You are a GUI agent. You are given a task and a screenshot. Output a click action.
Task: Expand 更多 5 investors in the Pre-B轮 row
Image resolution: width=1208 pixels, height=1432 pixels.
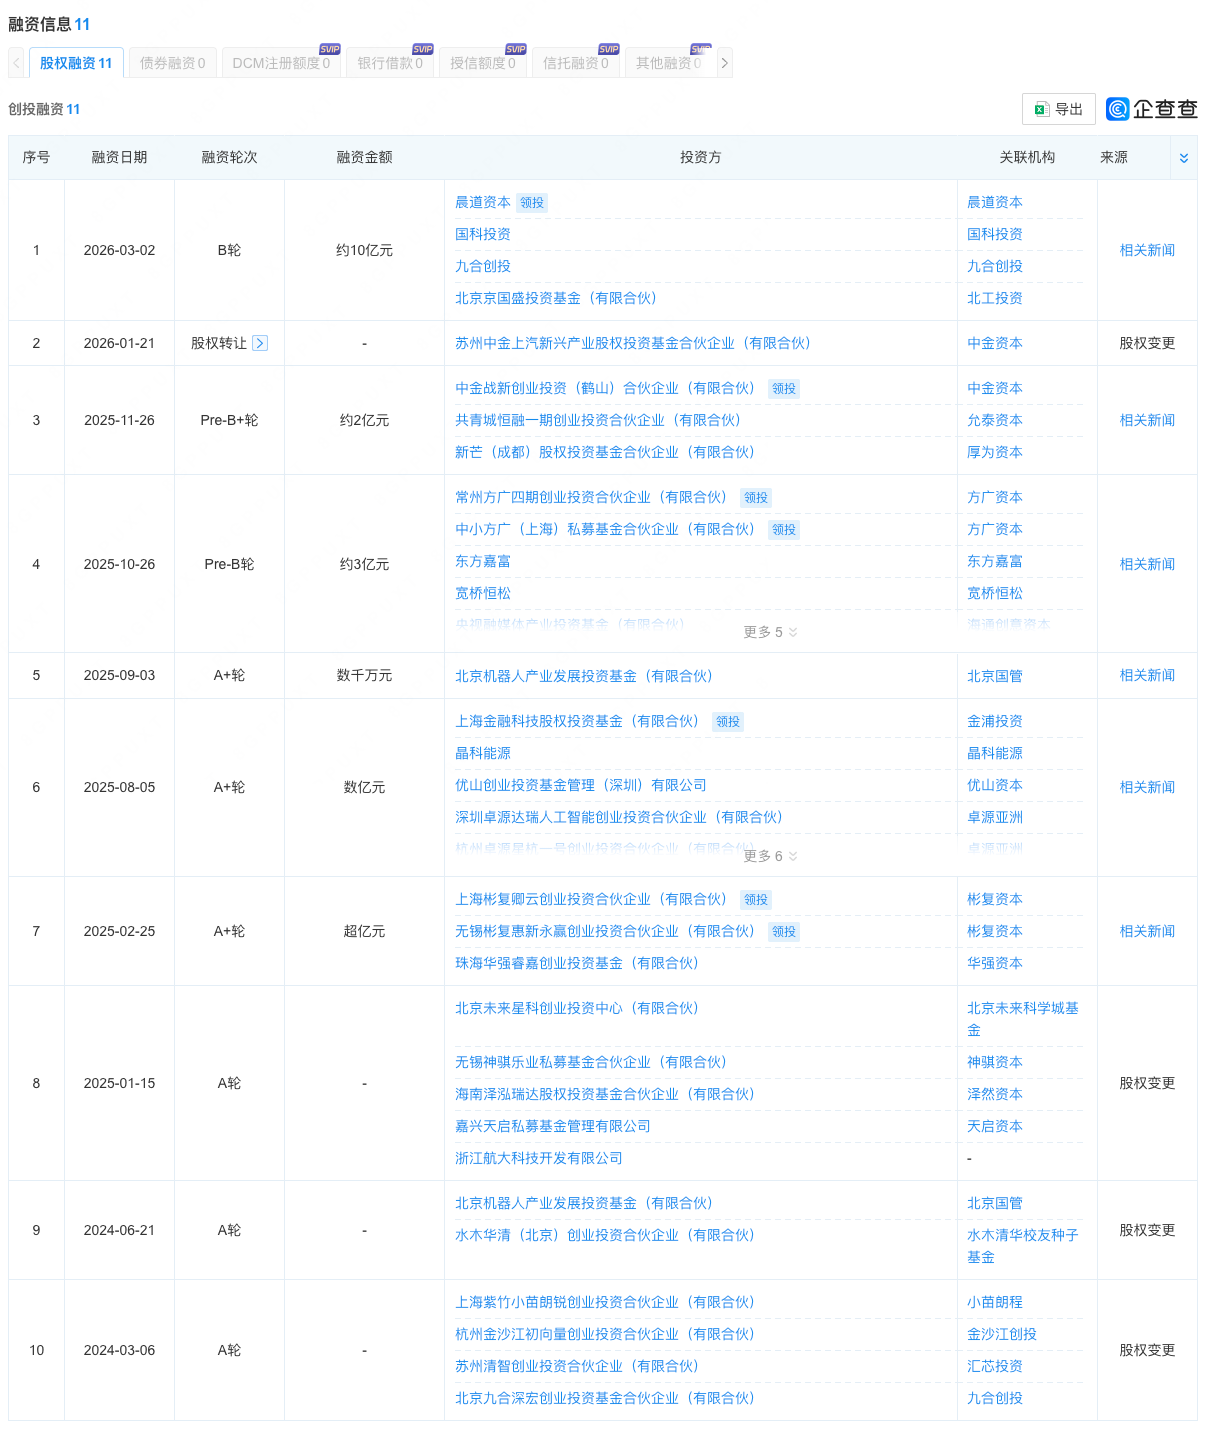pos(770,632)
